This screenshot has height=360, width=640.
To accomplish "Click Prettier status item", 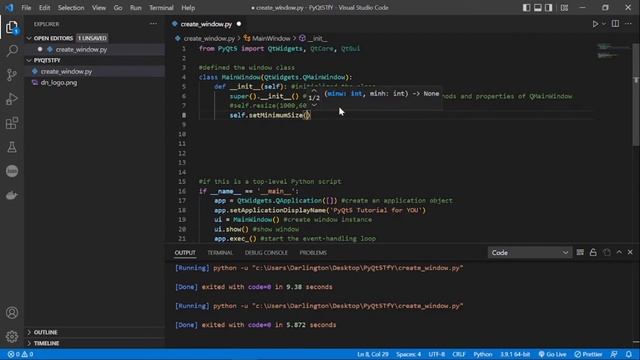I will point(588,354).
